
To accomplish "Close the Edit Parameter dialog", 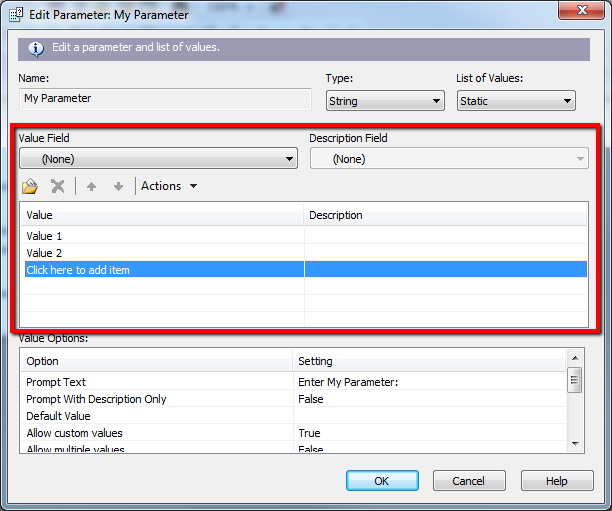I will tap(582, 10).
